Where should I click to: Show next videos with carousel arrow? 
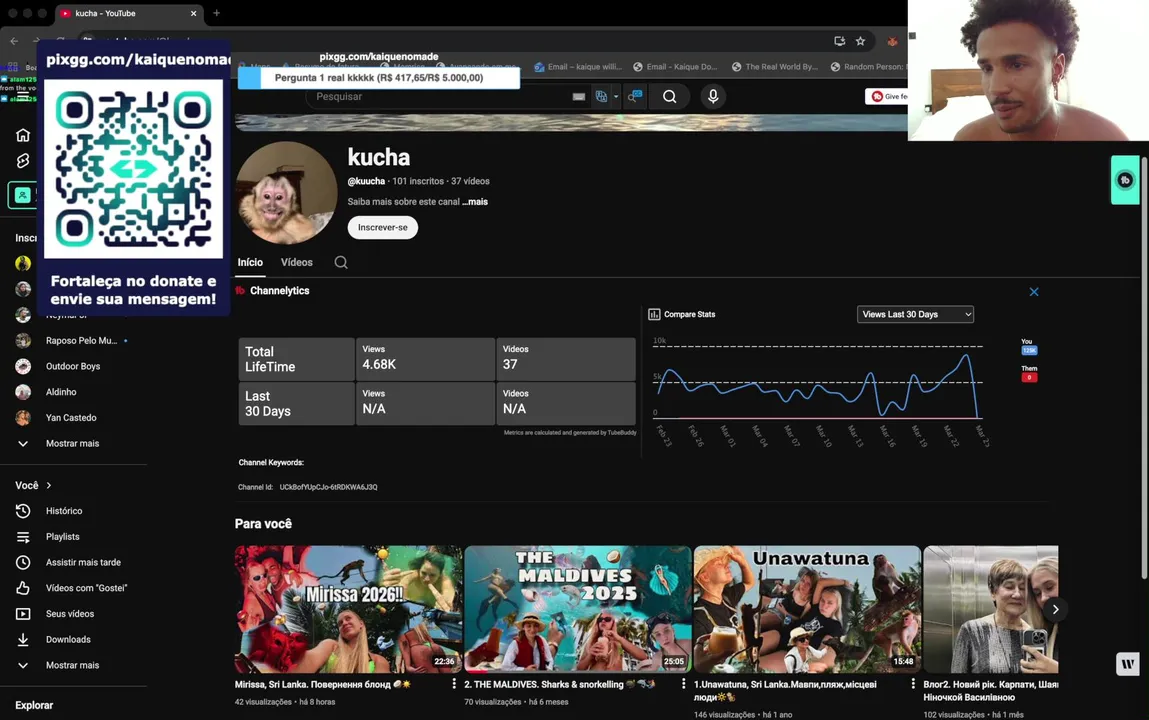tap(1055, 609)
